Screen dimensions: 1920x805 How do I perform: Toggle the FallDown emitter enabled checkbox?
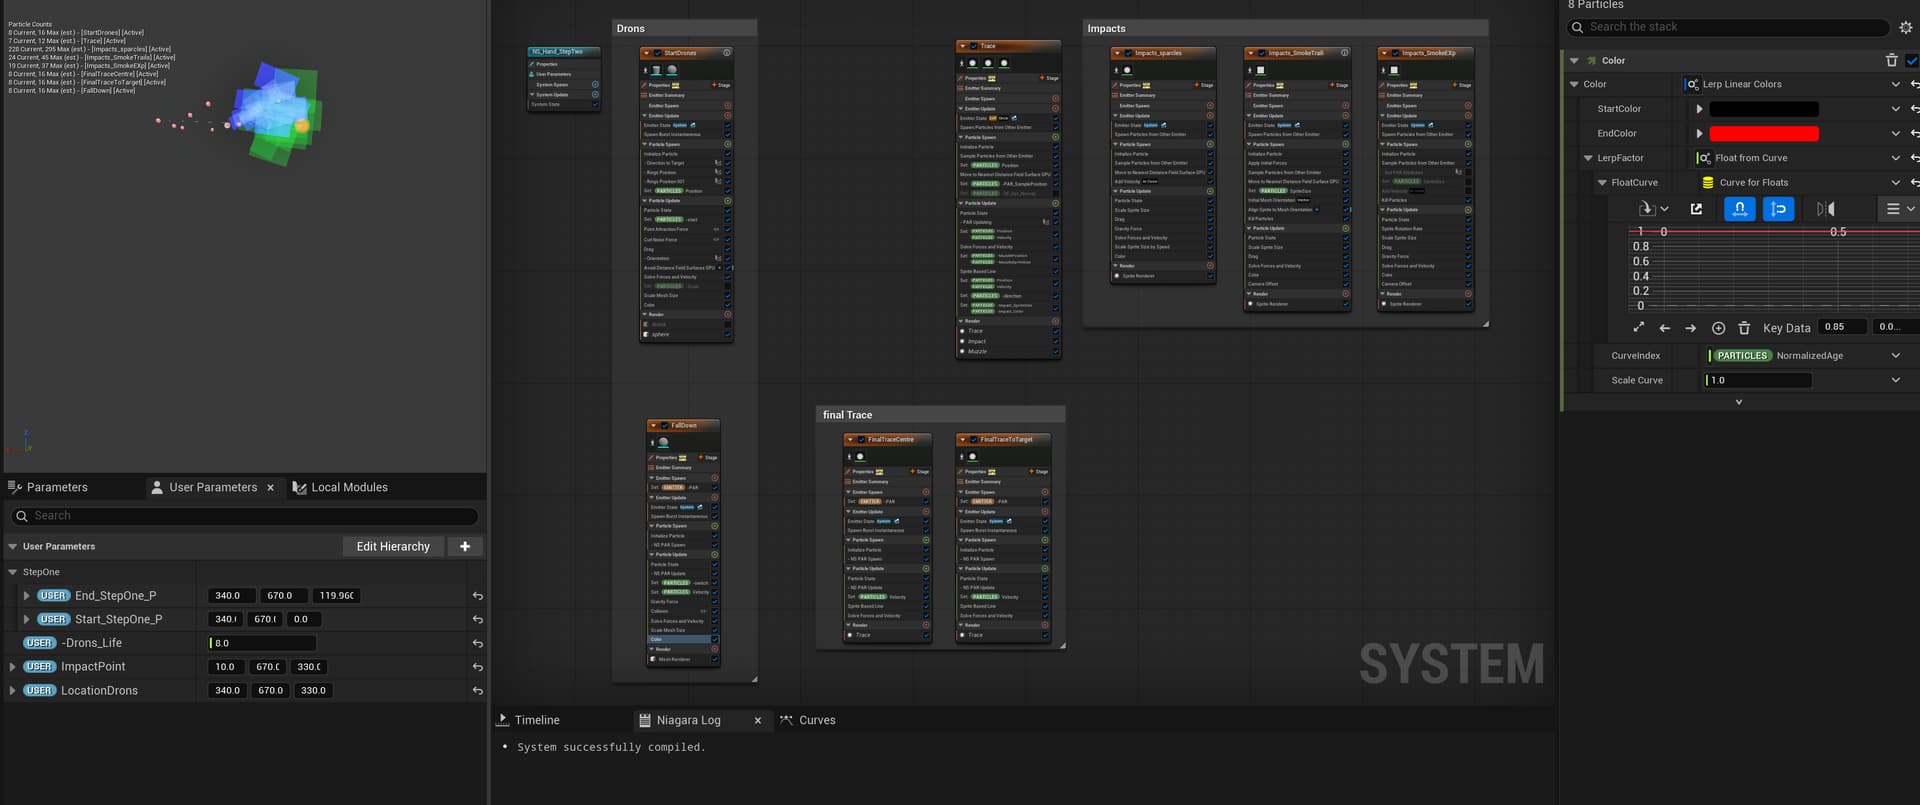tap(665, 426)
